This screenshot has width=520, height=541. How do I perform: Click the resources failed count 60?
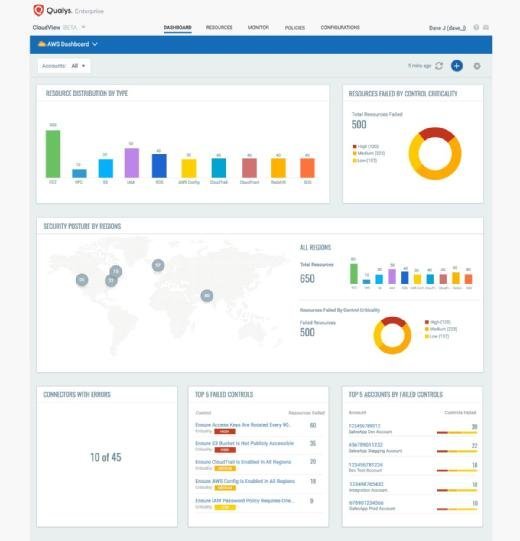click(x=313, y=425)
